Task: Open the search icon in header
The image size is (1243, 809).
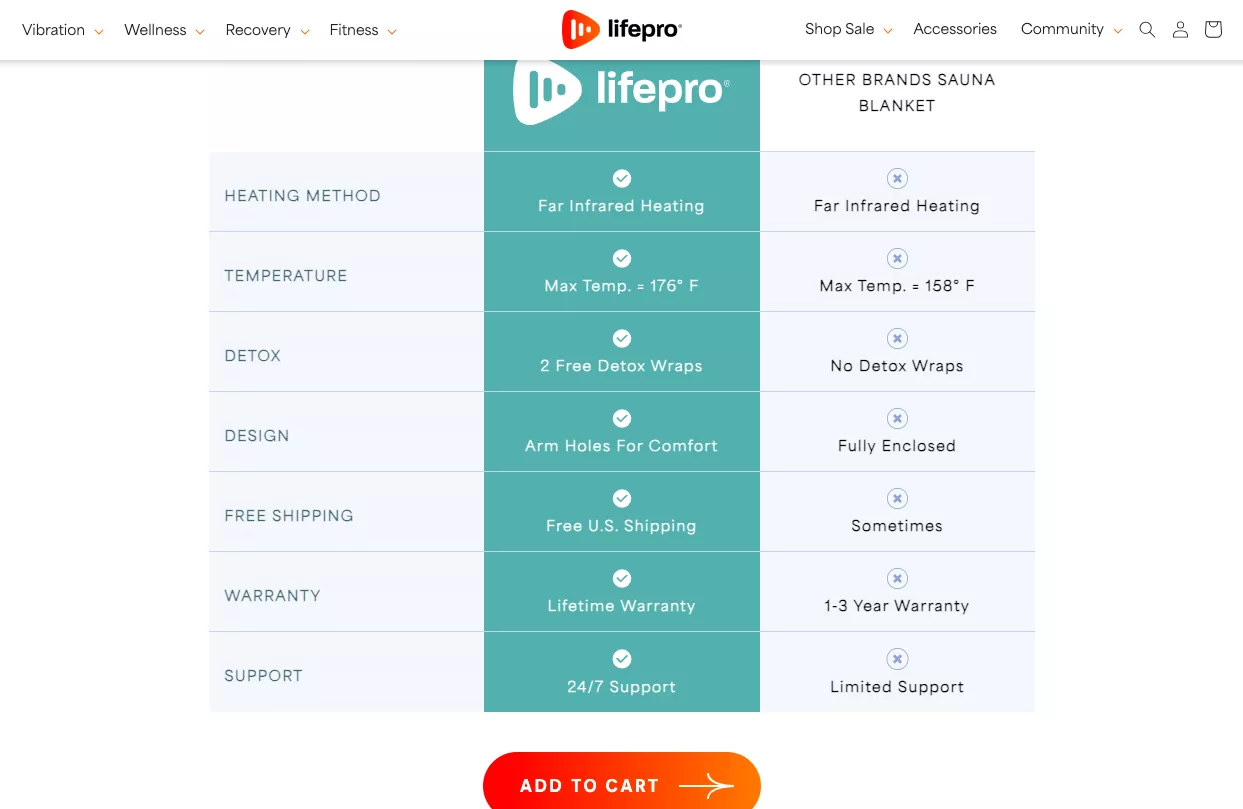Action: (1147, 30)
